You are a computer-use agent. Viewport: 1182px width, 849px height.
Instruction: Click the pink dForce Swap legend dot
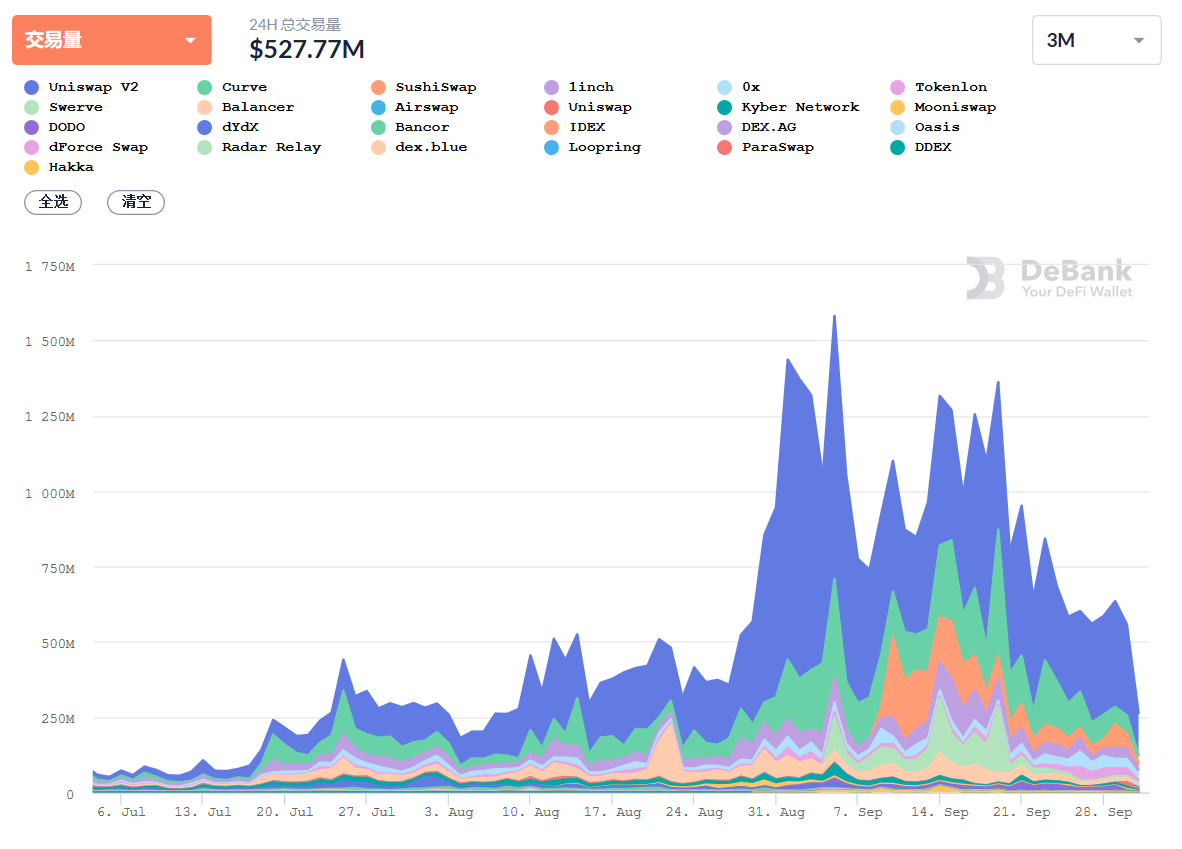click(x=32, y=147)
